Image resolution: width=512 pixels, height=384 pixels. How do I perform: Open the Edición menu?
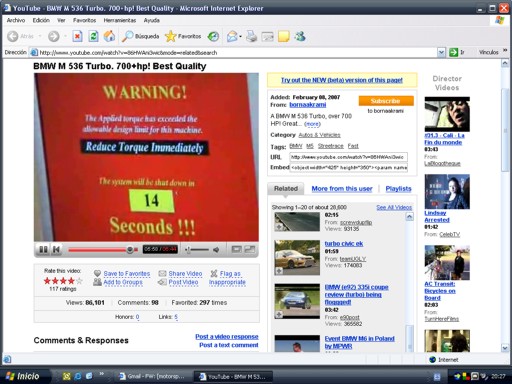pos(41,20)
